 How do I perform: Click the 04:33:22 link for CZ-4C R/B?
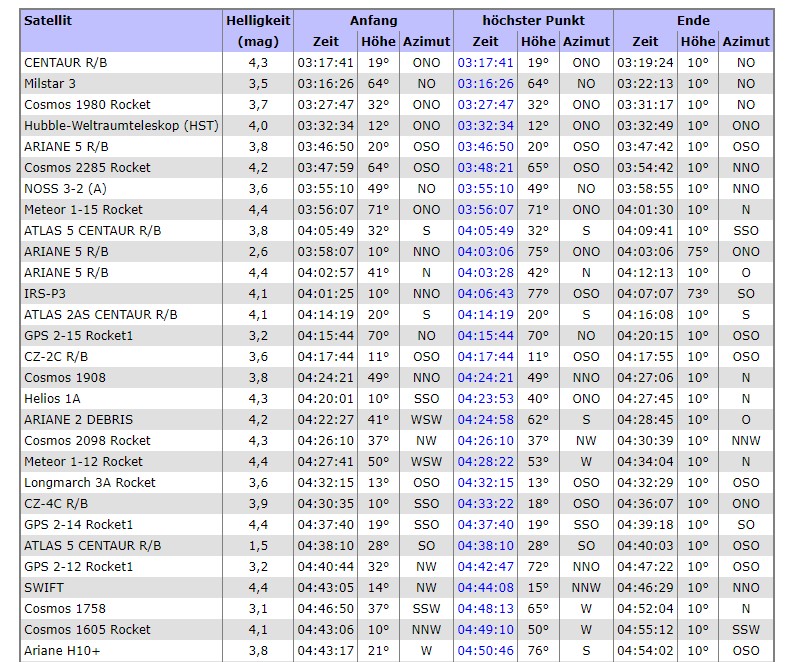tap(485, 504)
